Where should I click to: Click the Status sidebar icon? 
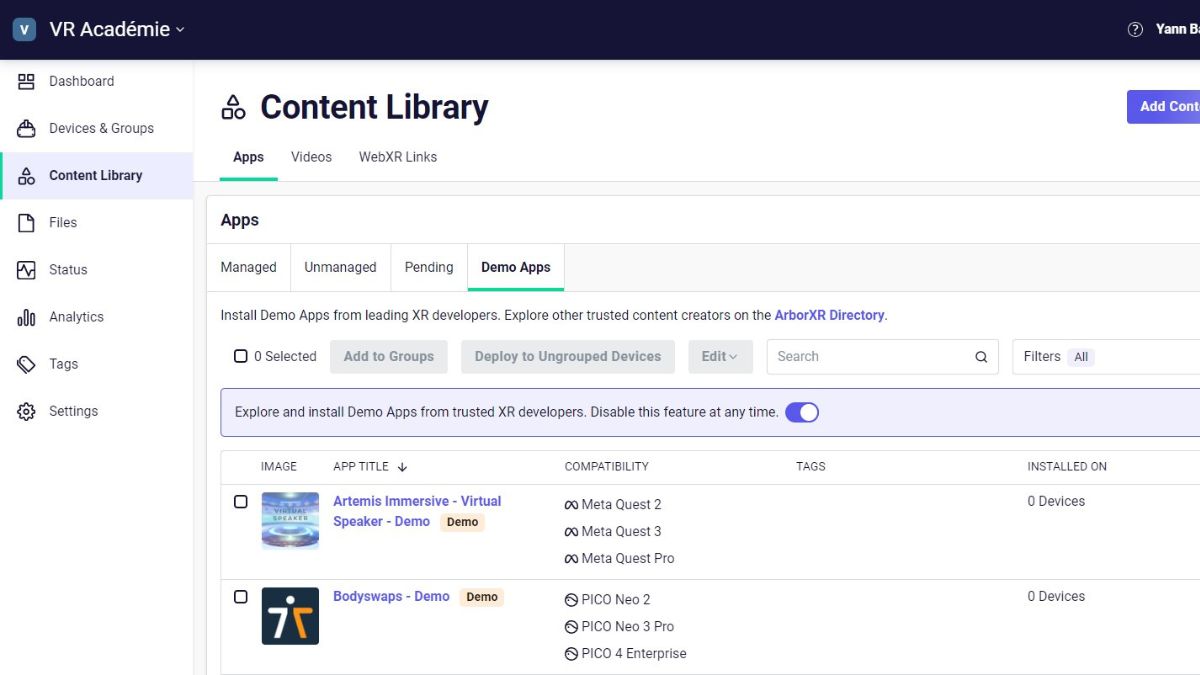pyautogui.click(x=27, y=270)
